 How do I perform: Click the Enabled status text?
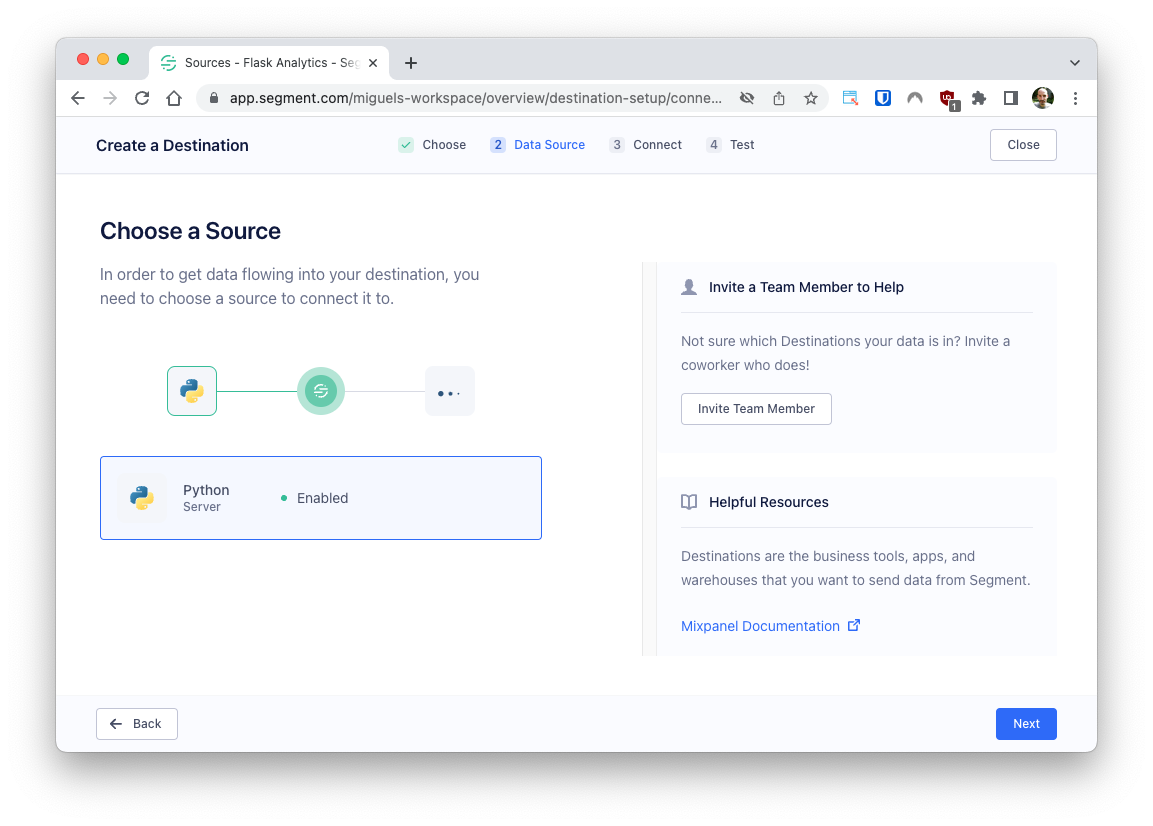click(322, 498)
